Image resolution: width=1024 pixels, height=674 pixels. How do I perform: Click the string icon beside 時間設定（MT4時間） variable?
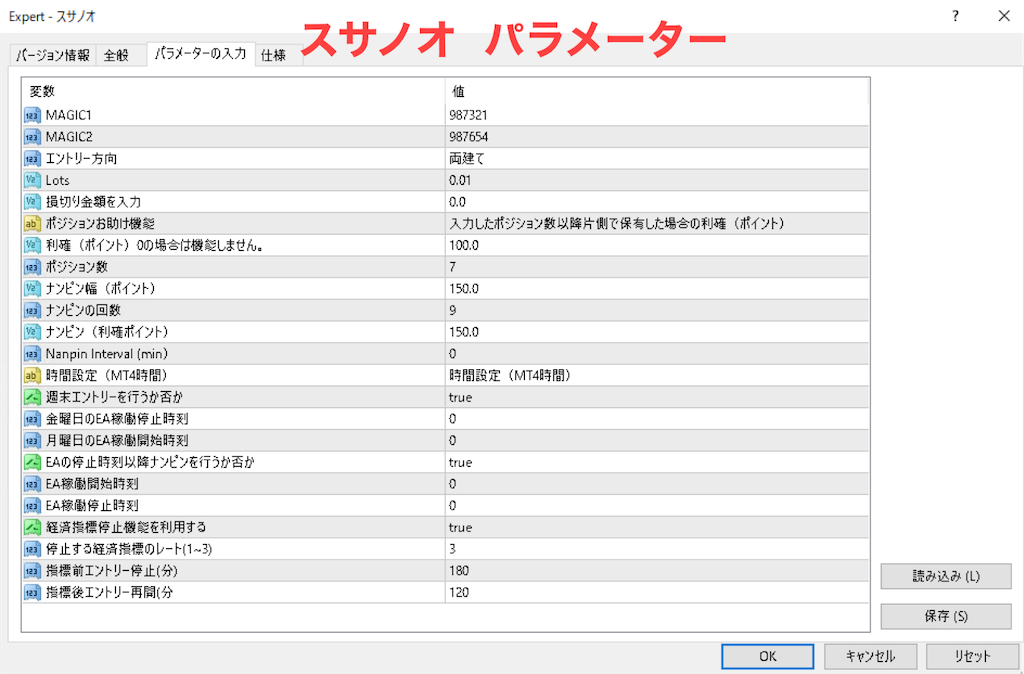click(32, 375)
